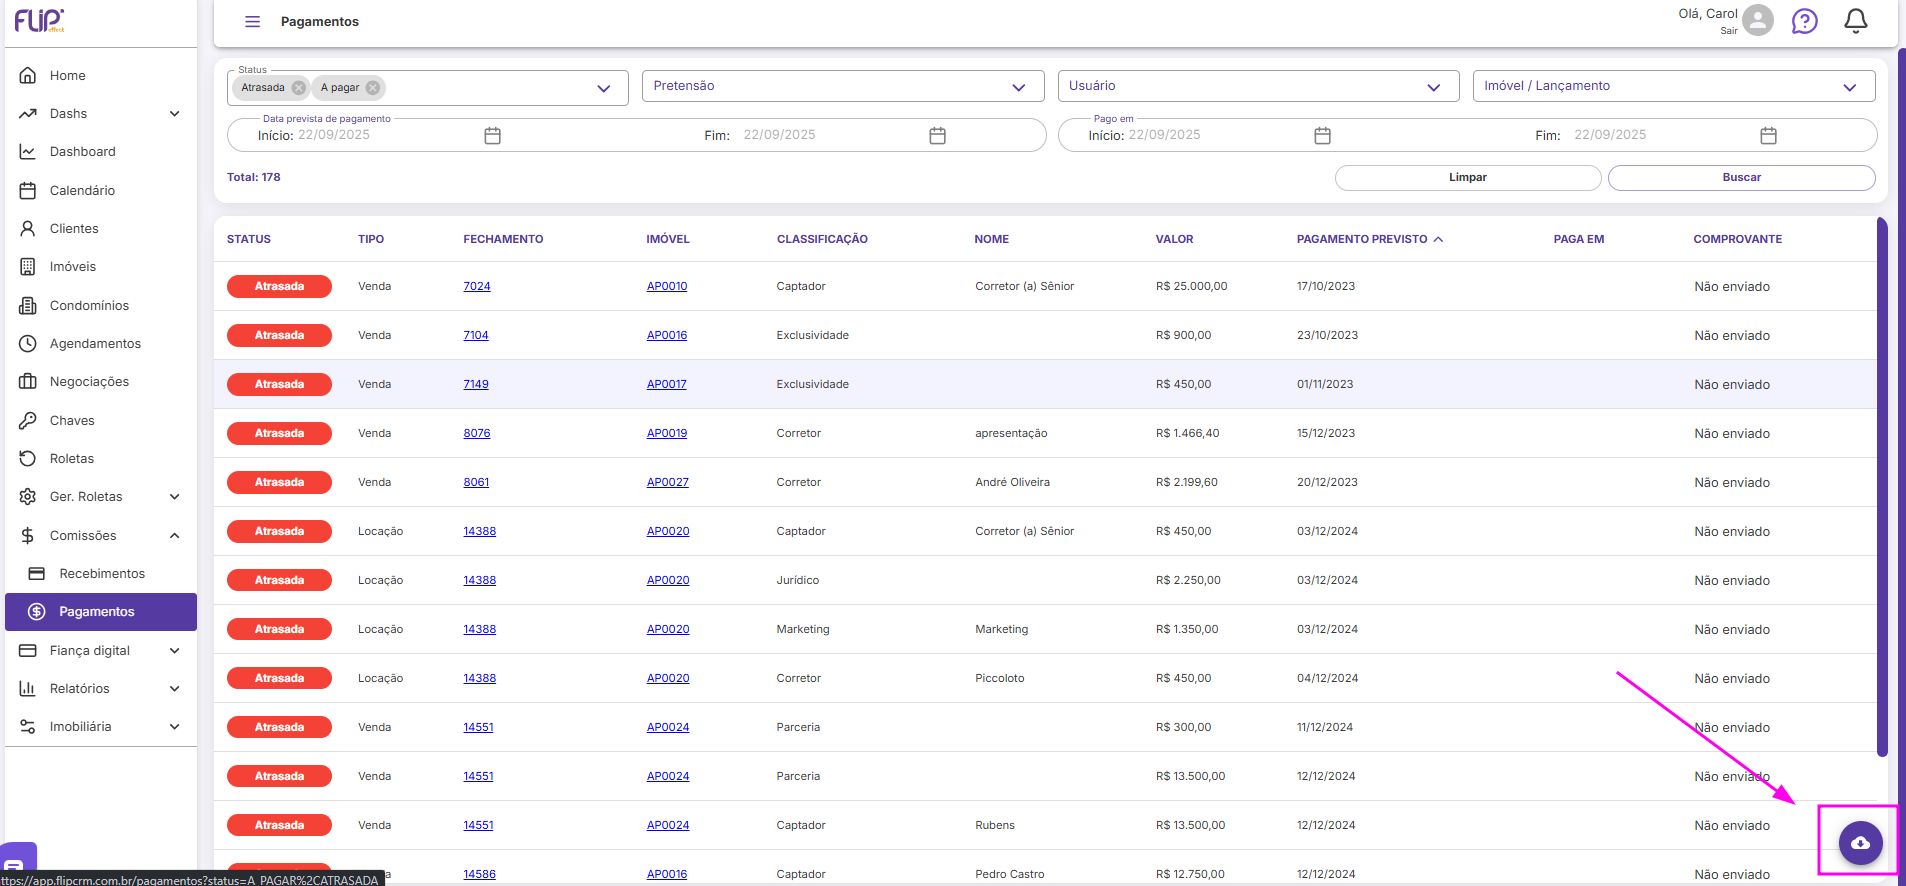Expand the Dashs menu
The width and height of the screenshot is (1906, 886).
tap(100, 114)
